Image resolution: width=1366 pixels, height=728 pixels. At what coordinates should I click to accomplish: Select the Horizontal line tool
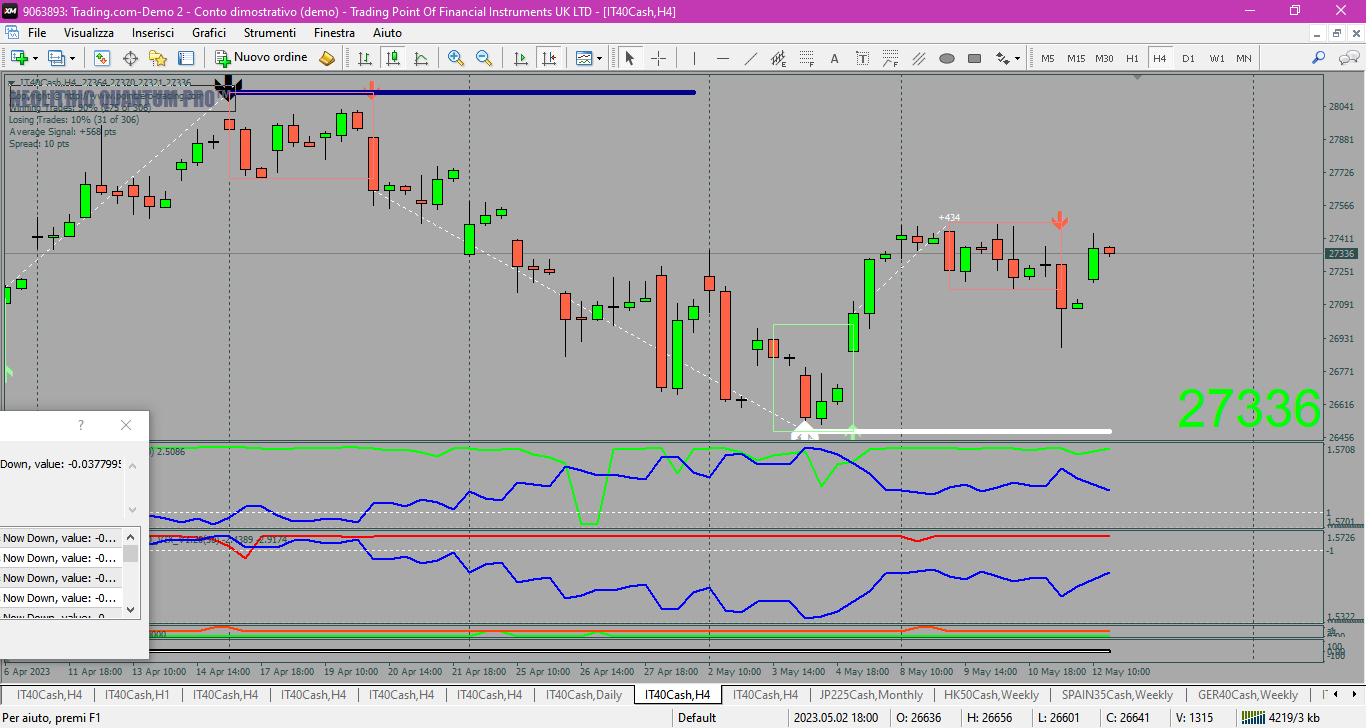point(722,58)
